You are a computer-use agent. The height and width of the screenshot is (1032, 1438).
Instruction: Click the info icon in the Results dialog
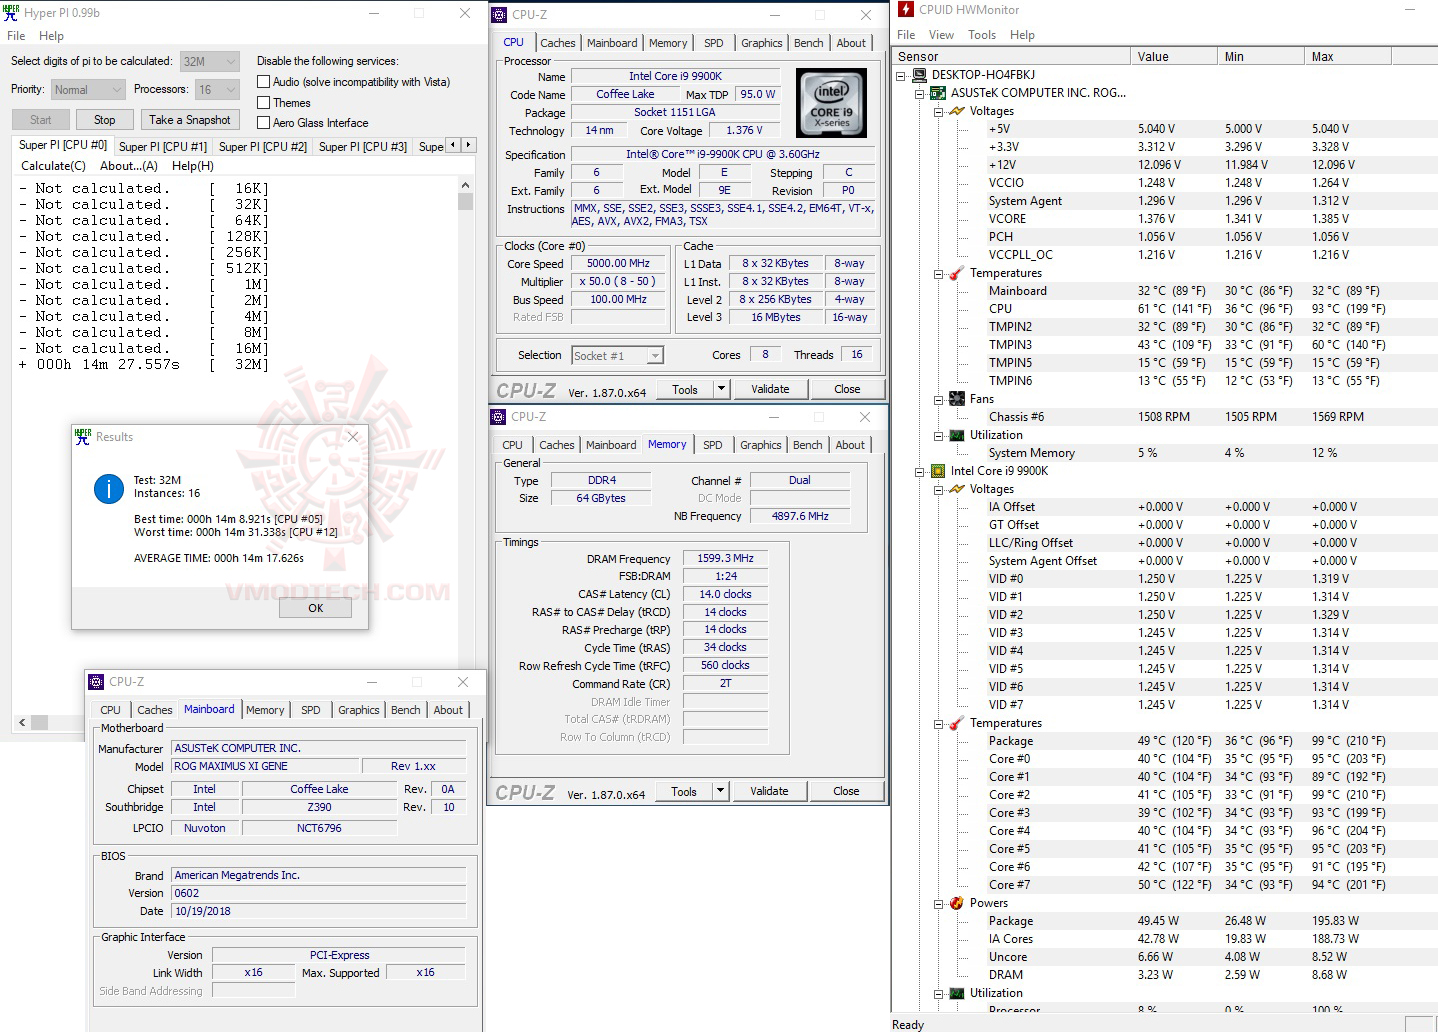coord(107,489)
